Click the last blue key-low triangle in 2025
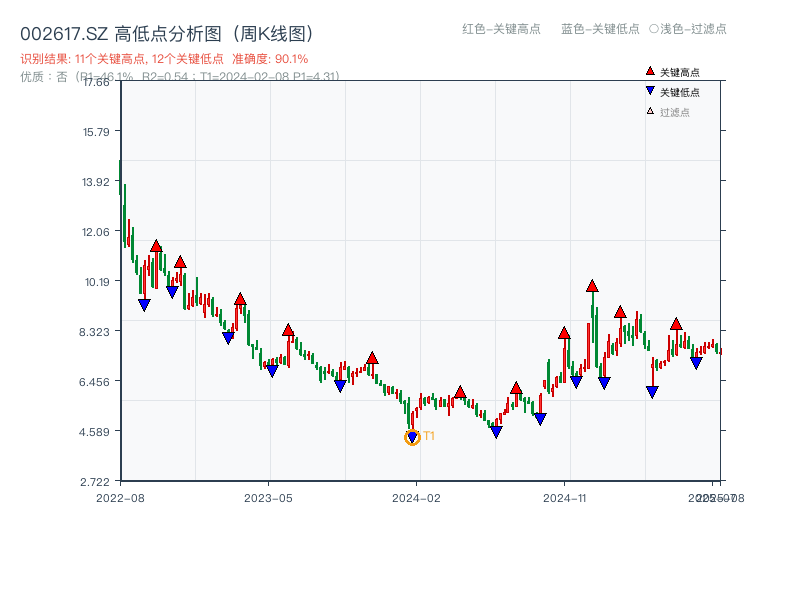 click(696, 363)
